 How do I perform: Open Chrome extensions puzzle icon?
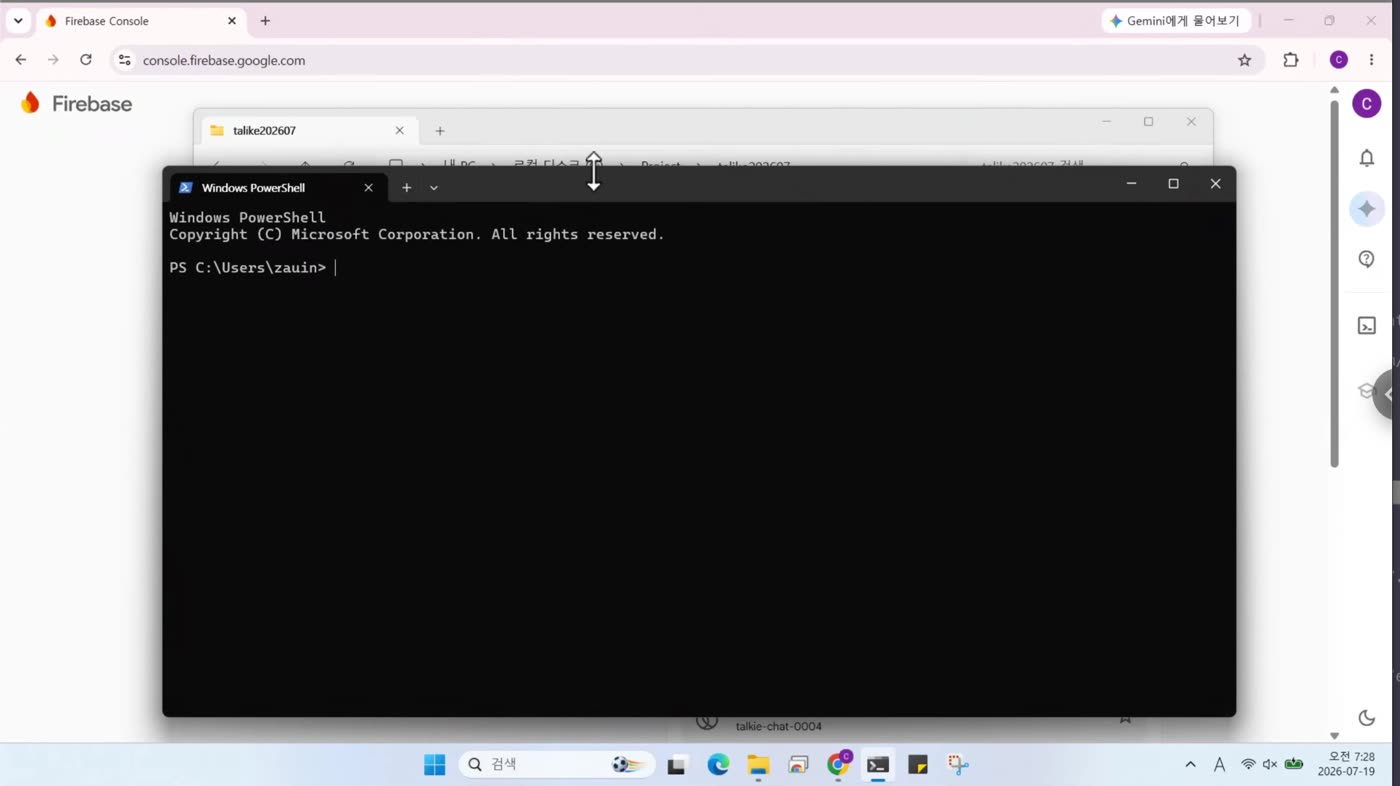click(1291, 60)
